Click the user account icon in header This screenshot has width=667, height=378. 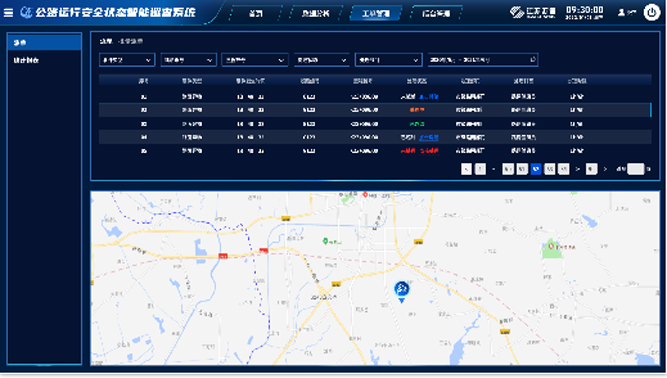[x=621, y=13]
